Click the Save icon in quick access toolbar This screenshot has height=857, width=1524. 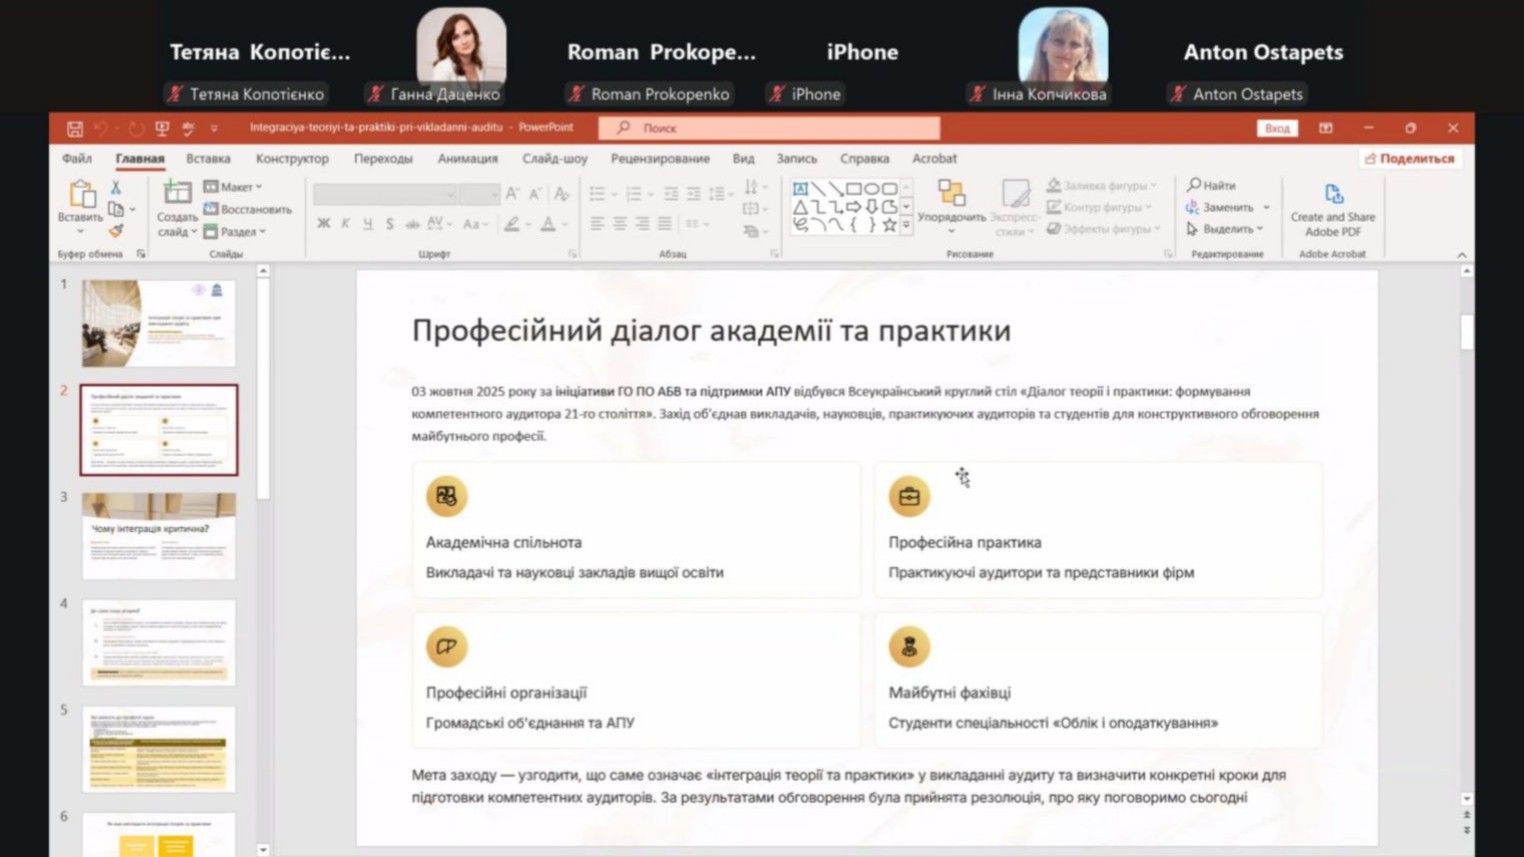click(x=75, y=128)
